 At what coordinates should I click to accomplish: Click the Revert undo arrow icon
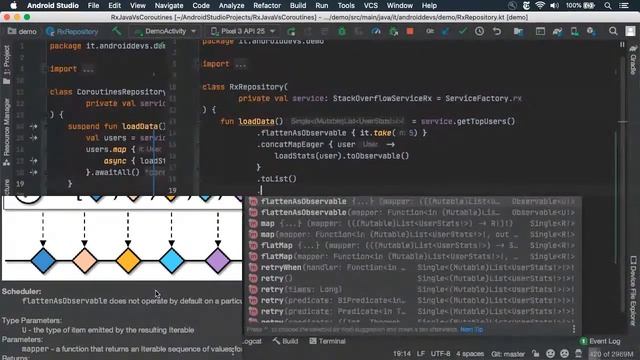pyautogui.click(x=496, y=31)
